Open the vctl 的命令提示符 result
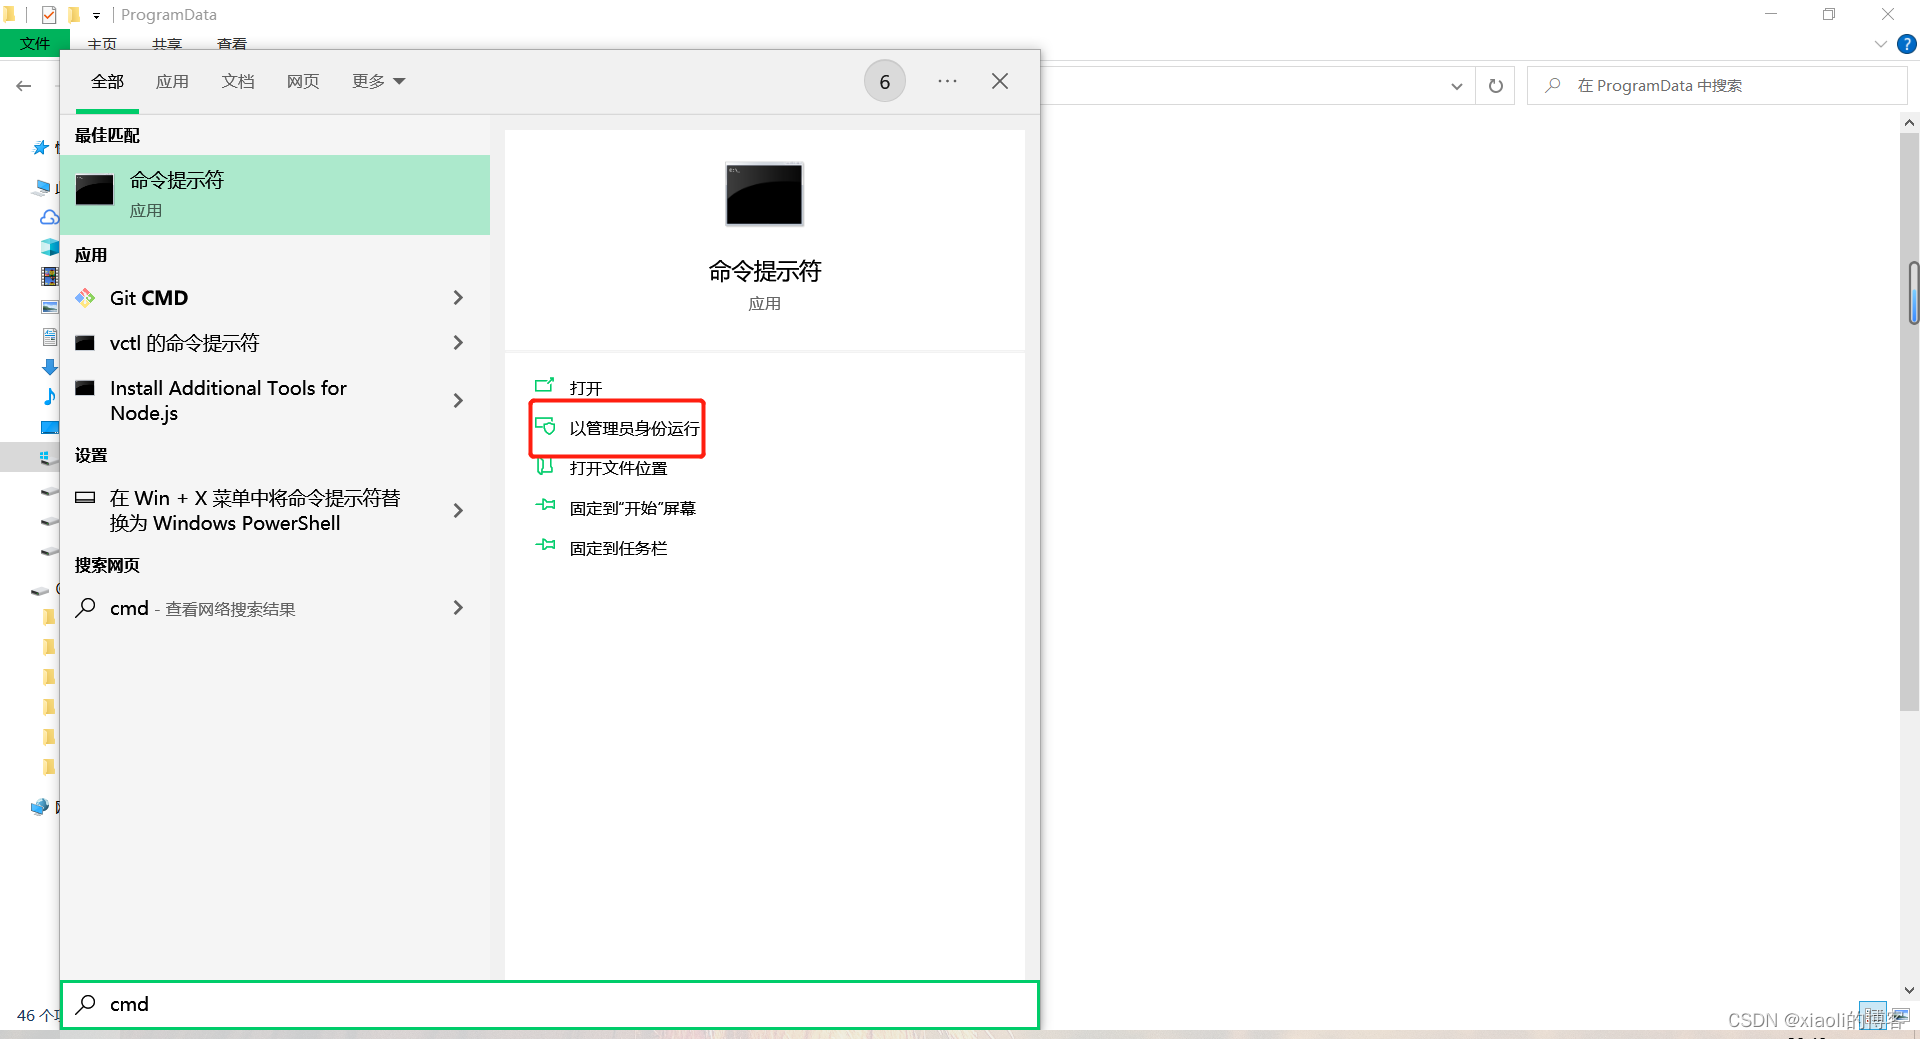The height and width of the screenshot is (1039, 1920). tap(275, 343)
